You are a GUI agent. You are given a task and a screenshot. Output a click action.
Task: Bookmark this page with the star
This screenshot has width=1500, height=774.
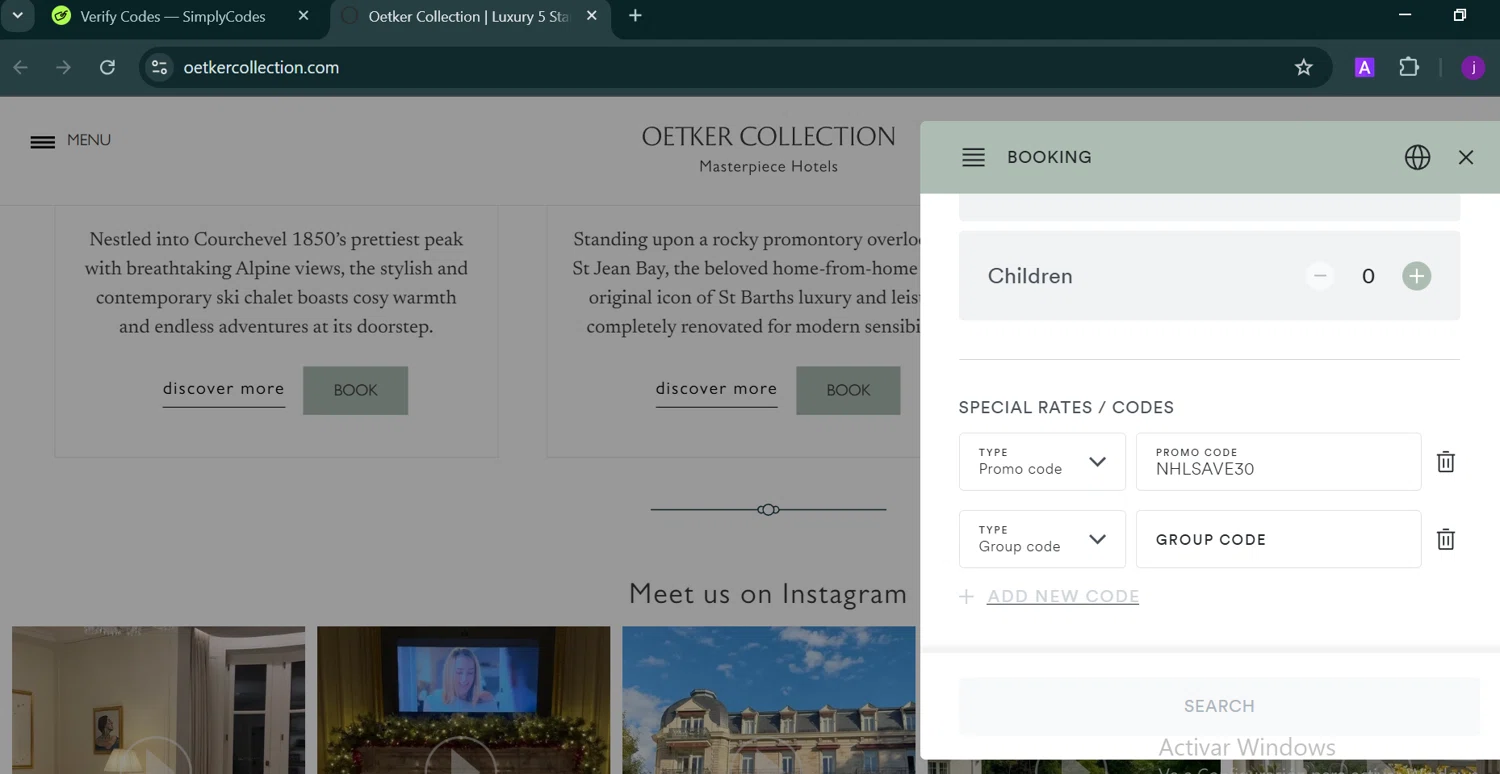[1303, 67]
